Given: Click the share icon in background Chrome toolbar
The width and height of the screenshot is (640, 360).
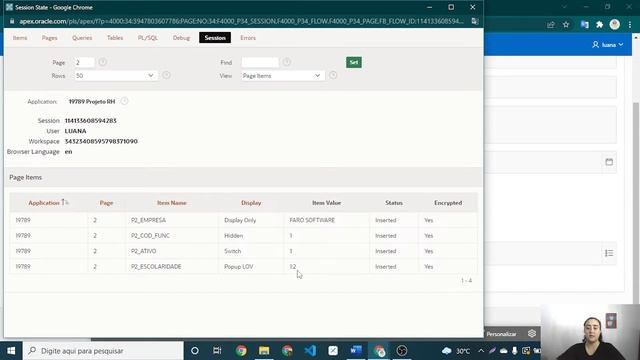Looking at the screenshot, I should pyautogui.click(x=551, y=25).
